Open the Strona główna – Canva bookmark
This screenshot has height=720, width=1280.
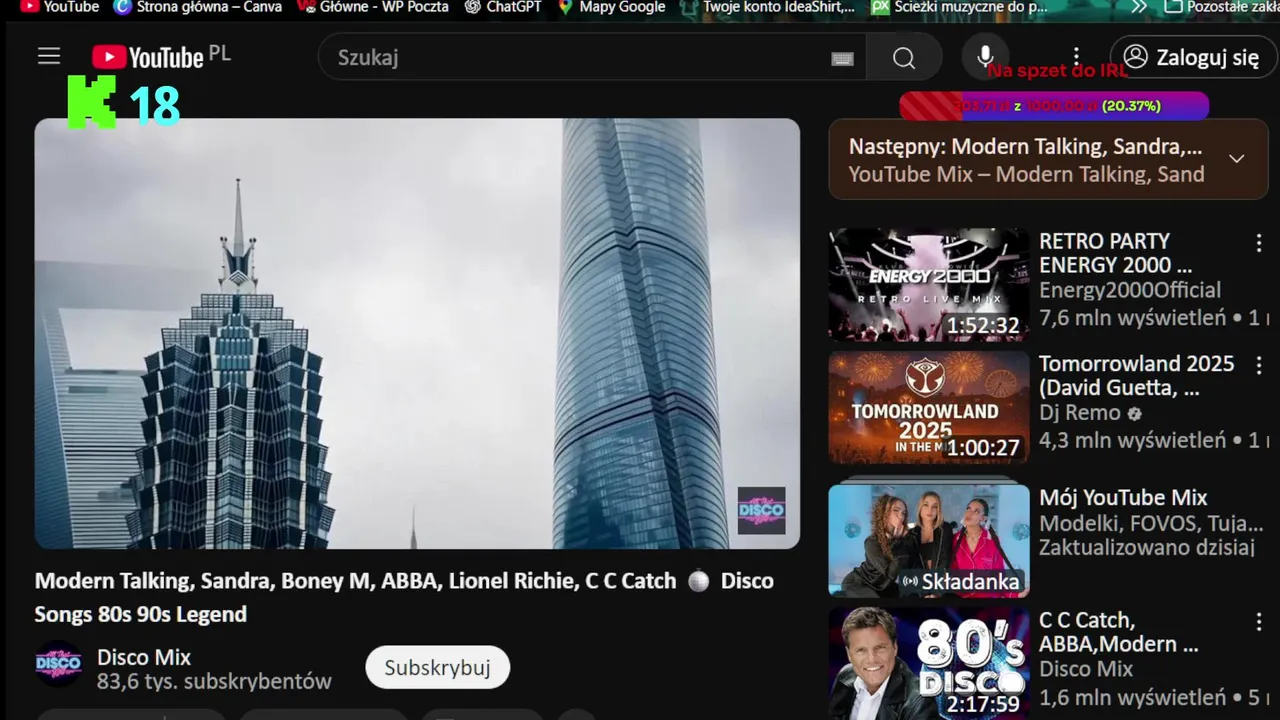(x=198, y=7)
